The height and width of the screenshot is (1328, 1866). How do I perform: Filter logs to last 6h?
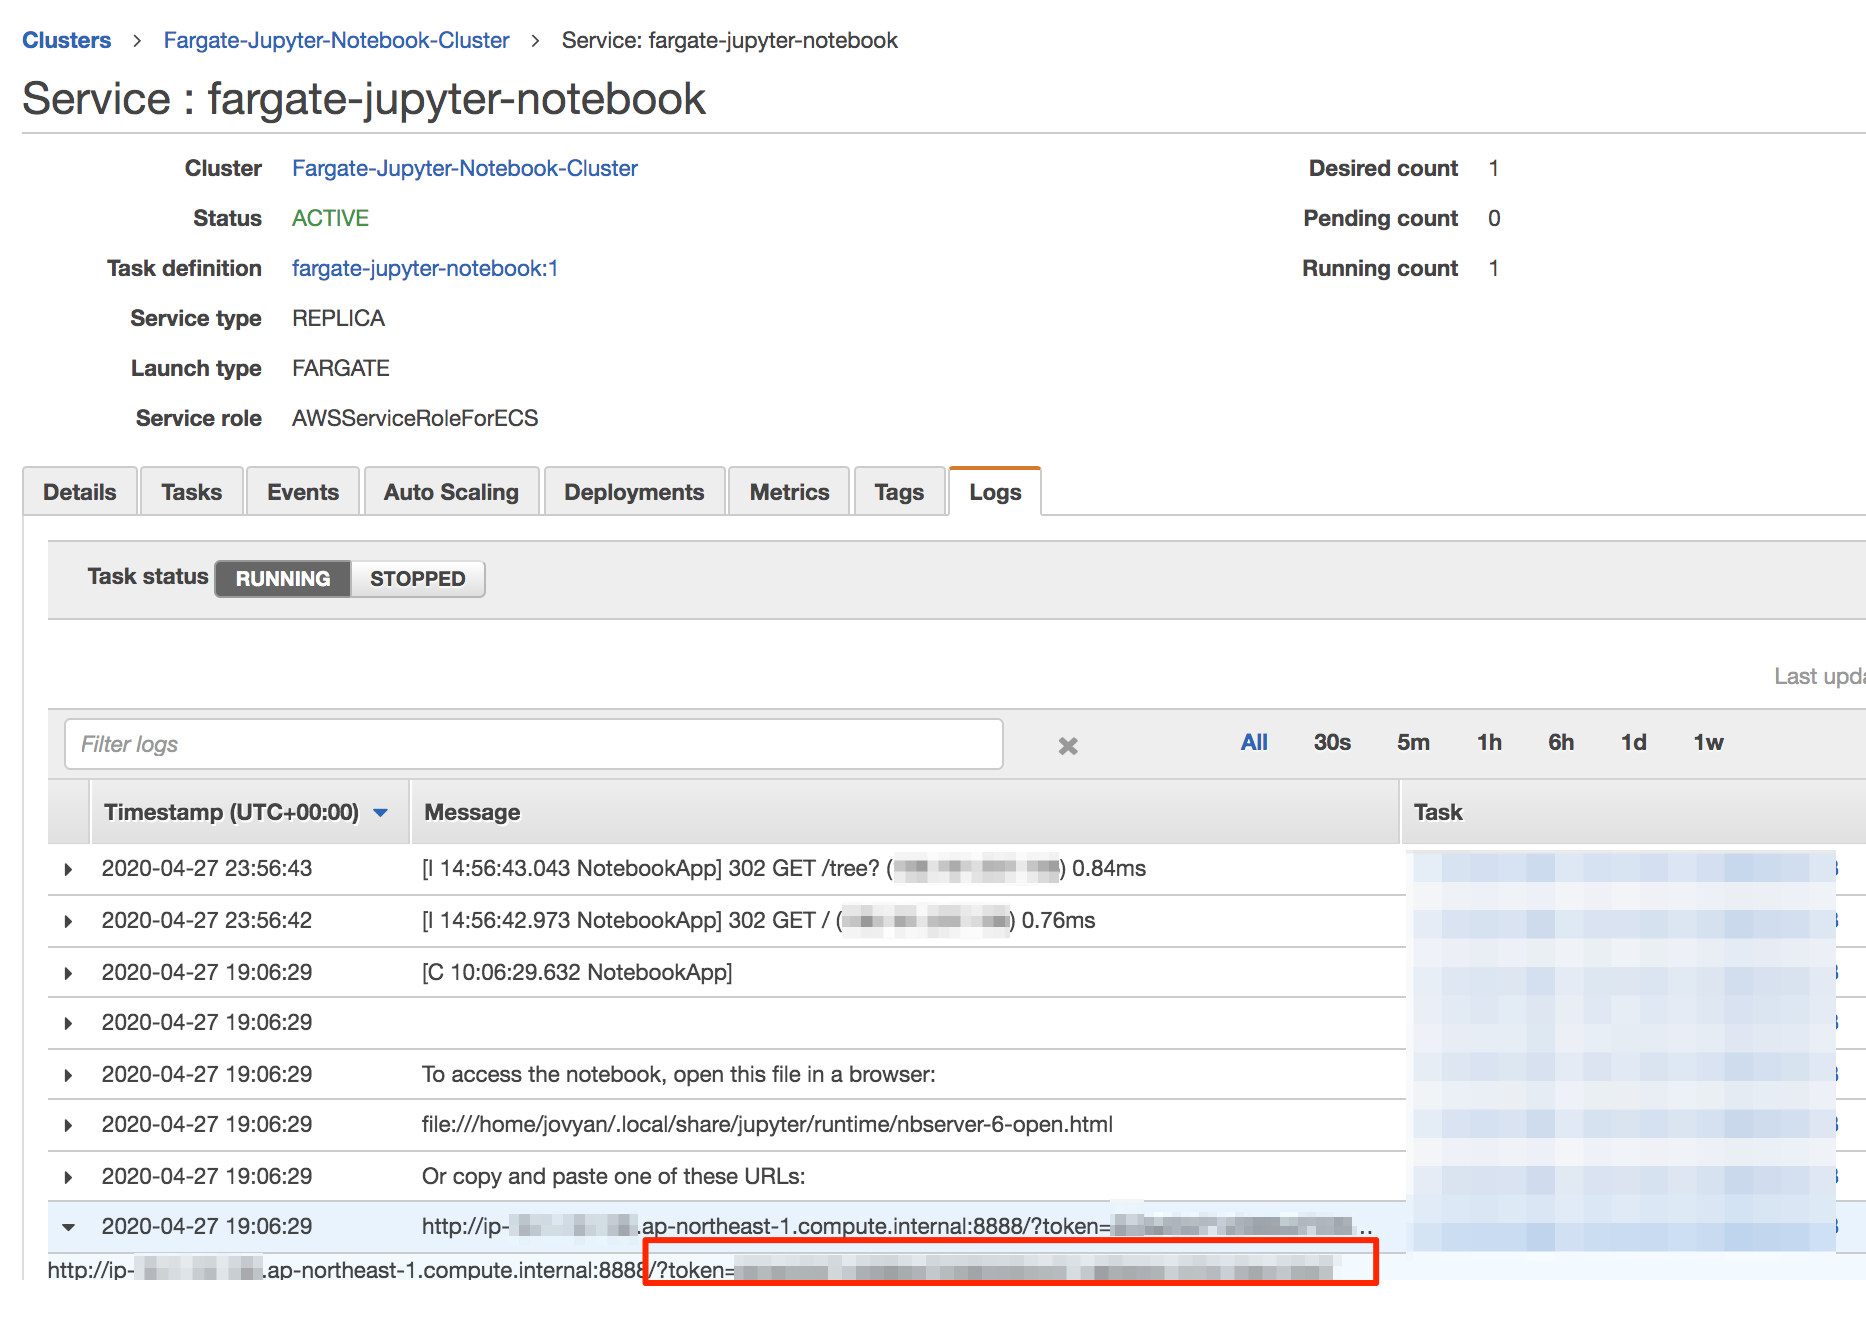click(x=1561, y=742)
